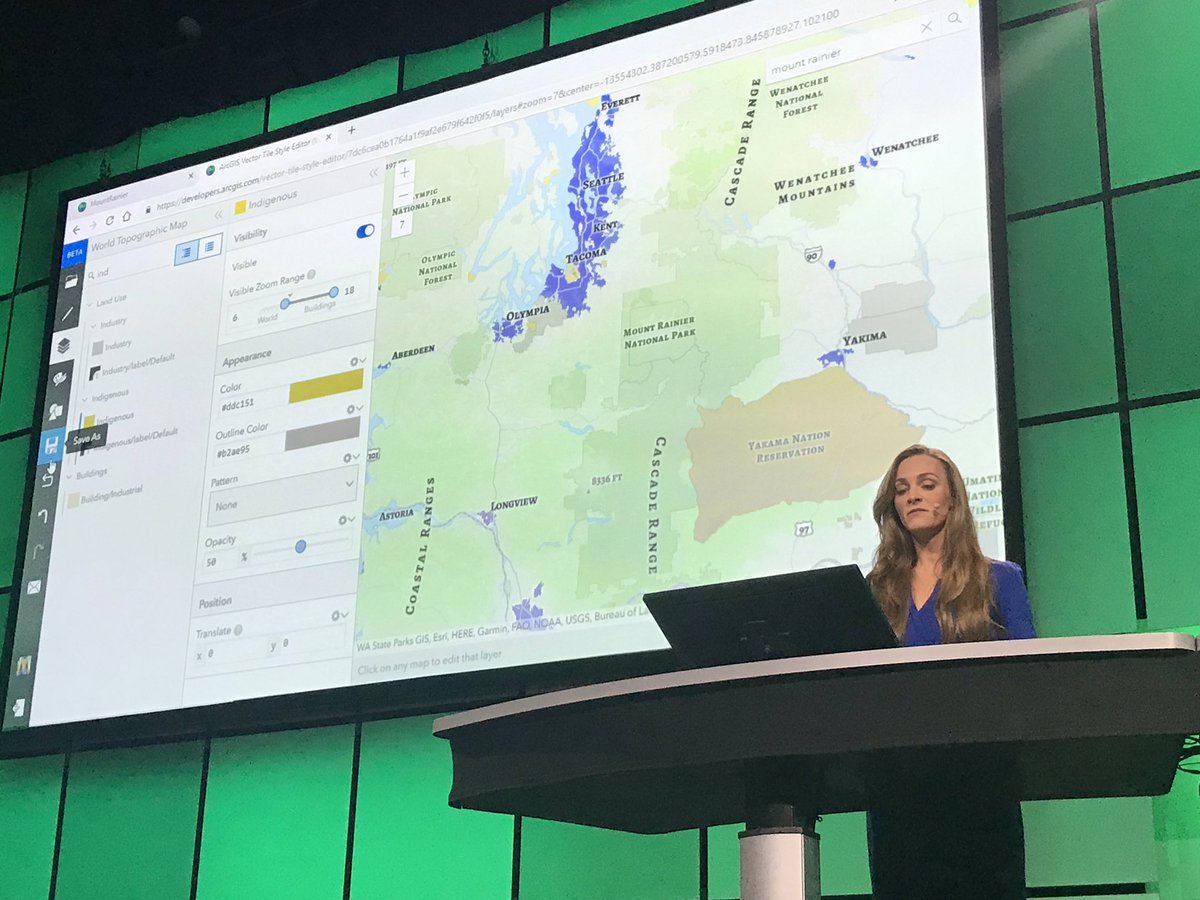Click the Yakima city label on map

point(863,338)
